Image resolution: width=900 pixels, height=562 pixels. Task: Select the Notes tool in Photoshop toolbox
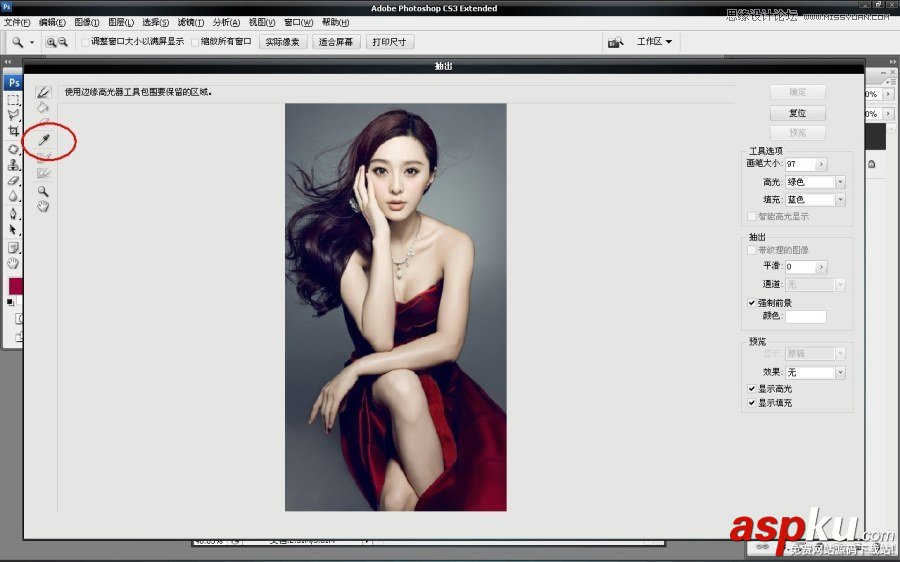(13, 248)
